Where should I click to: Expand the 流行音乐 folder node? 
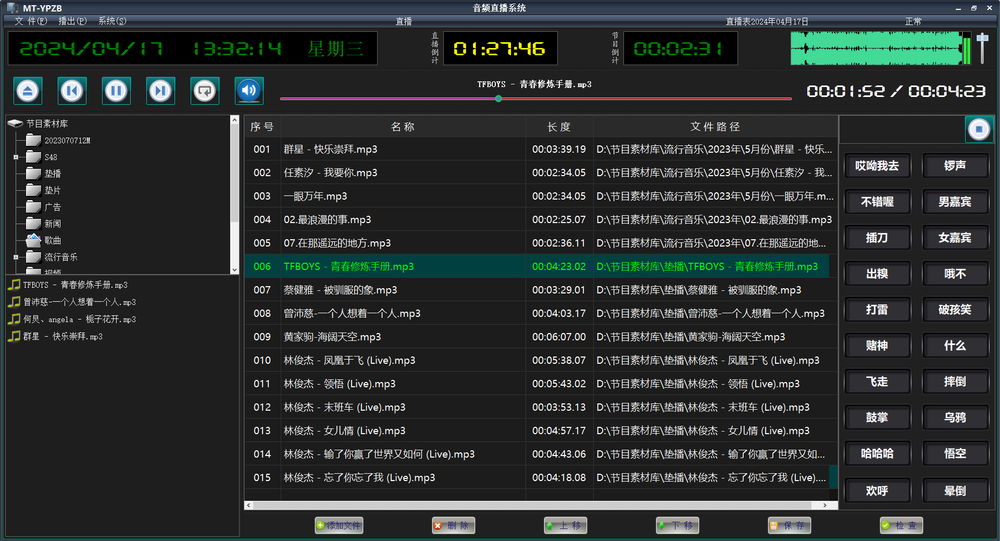point(16,257)
